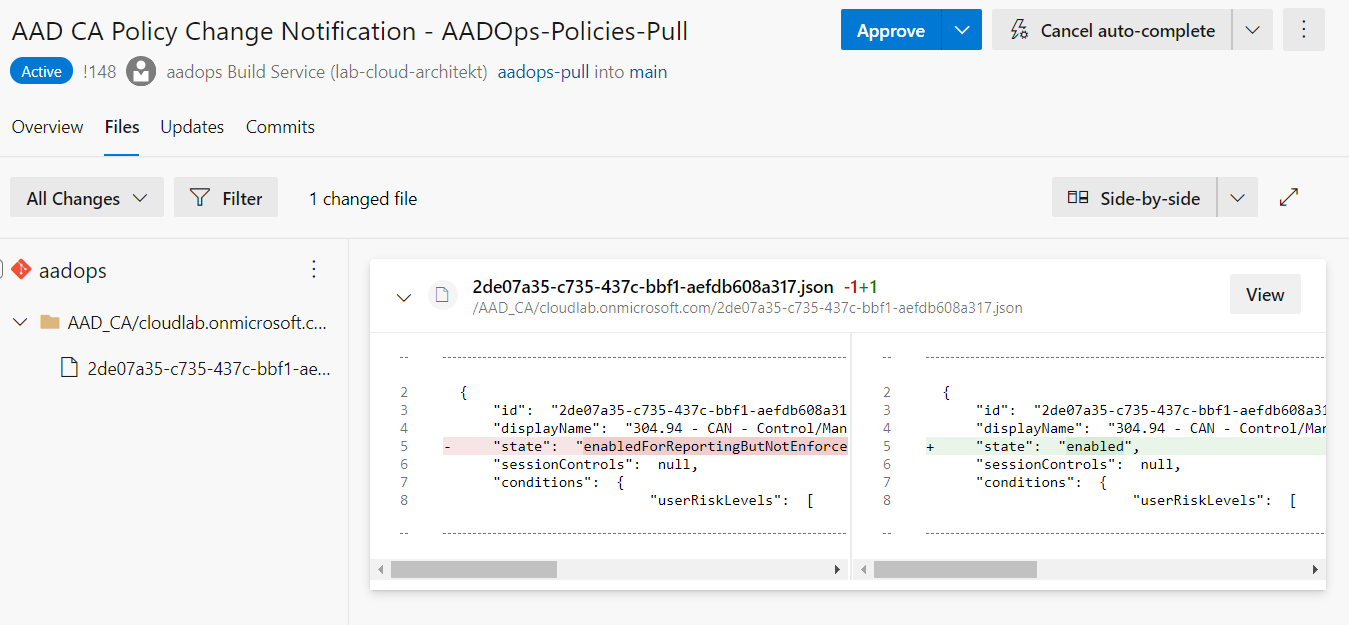The width and height of the screenshot is (1349, 625).
Task: Click the right diff horizontal scrollbar thumb
Action: pos(955,569)
